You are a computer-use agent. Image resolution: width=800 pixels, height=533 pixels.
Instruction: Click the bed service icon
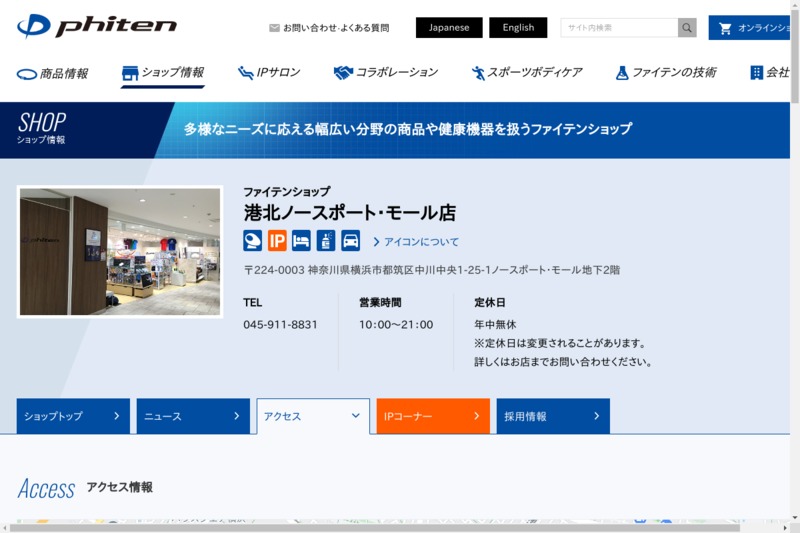[301, 241]
